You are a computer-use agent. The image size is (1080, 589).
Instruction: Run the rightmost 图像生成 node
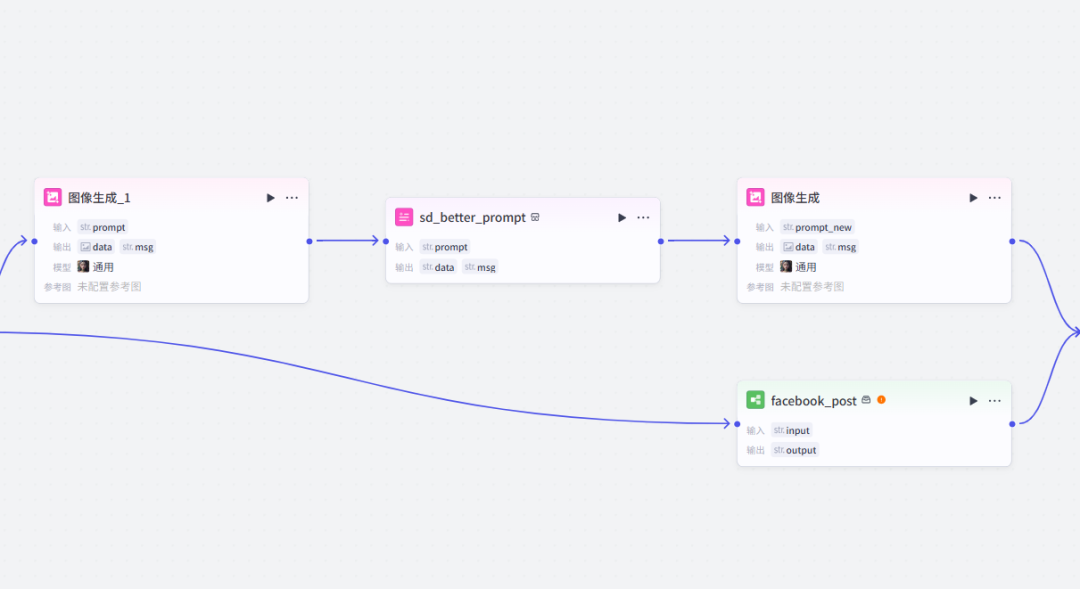[x=973, y=198]
